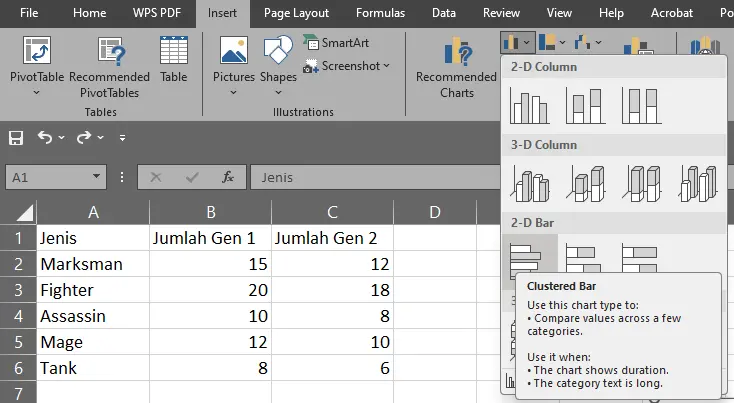Image resolution: width=734 pixels, height=403 pixels.
Task: Click the cell containing Marksman
Action: pyautogui.click(x=93, y=264)
